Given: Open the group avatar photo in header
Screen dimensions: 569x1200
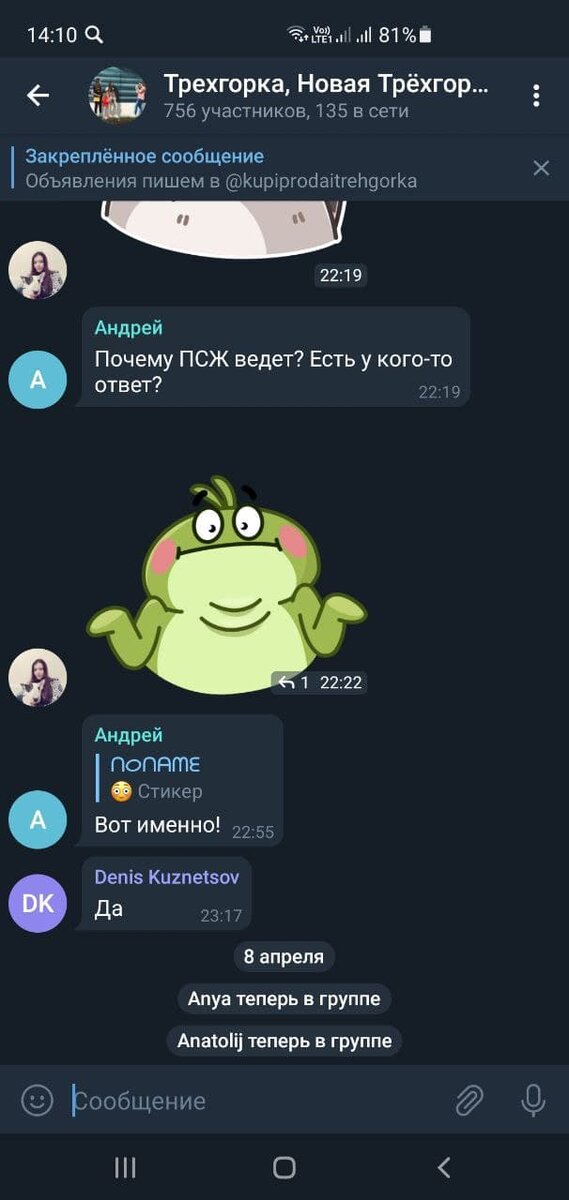Looking at the screenshot, I should point(117,95).
